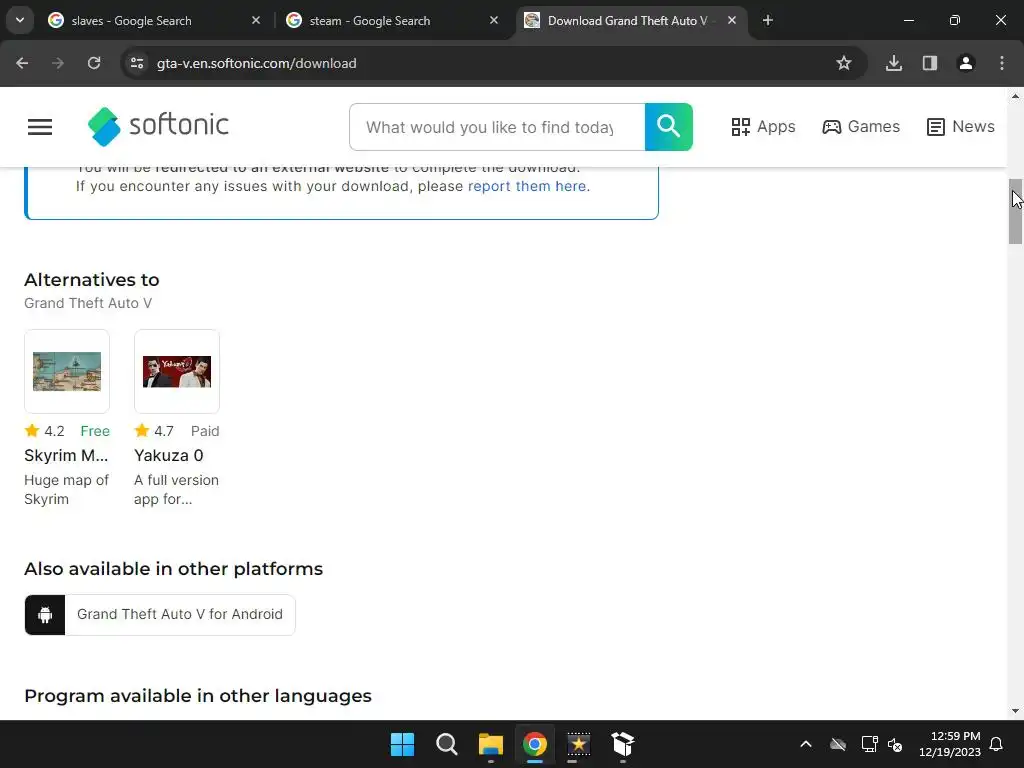Viewport: 1024px width, 768px height.
Task: Click the 'Paid' label under Yakuza 0
Action: tap(205, 431)
